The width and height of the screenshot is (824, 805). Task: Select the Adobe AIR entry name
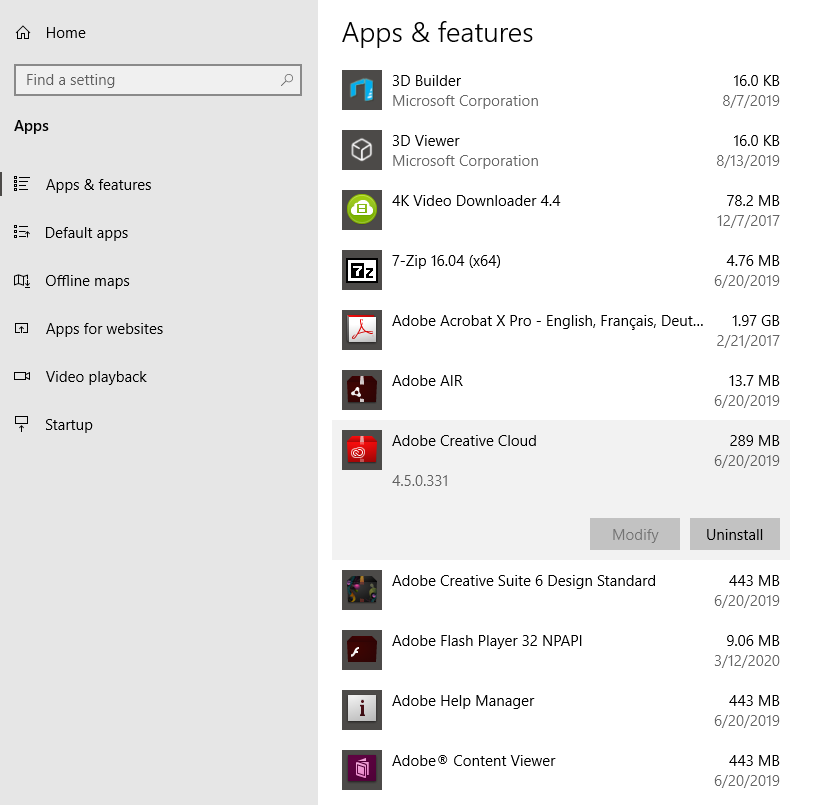point(427,381)
